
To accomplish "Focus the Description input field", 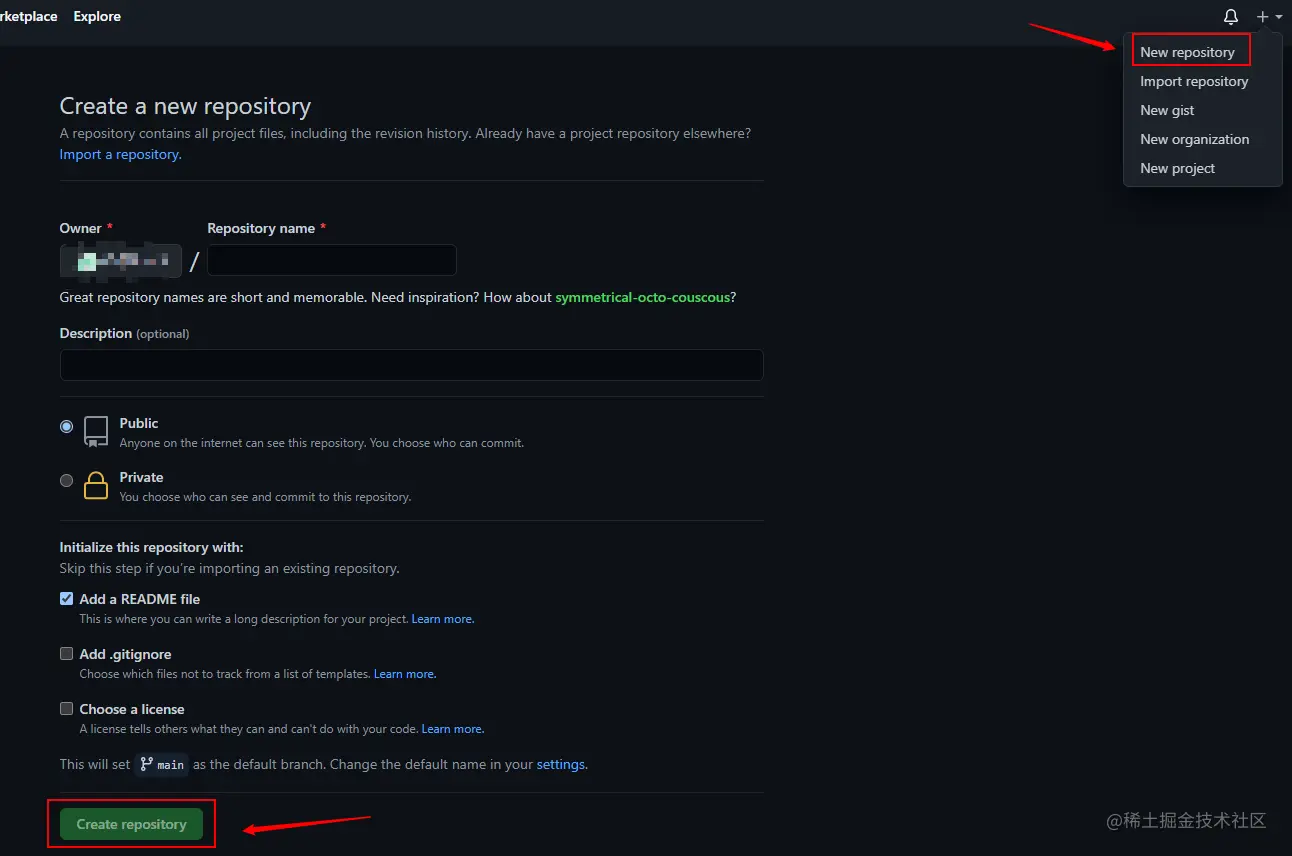I will click(x=411, y=365).
